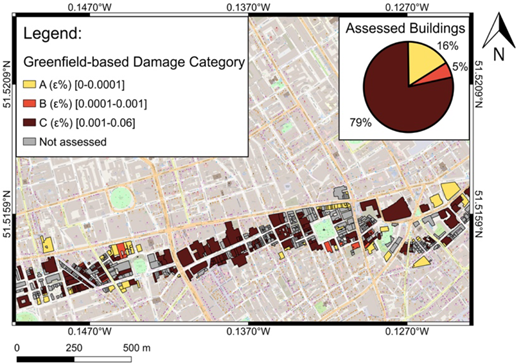Click the right '51.5209°N' latitude label
The height and width of the screenshot is (363, 520).
[479, 85]
